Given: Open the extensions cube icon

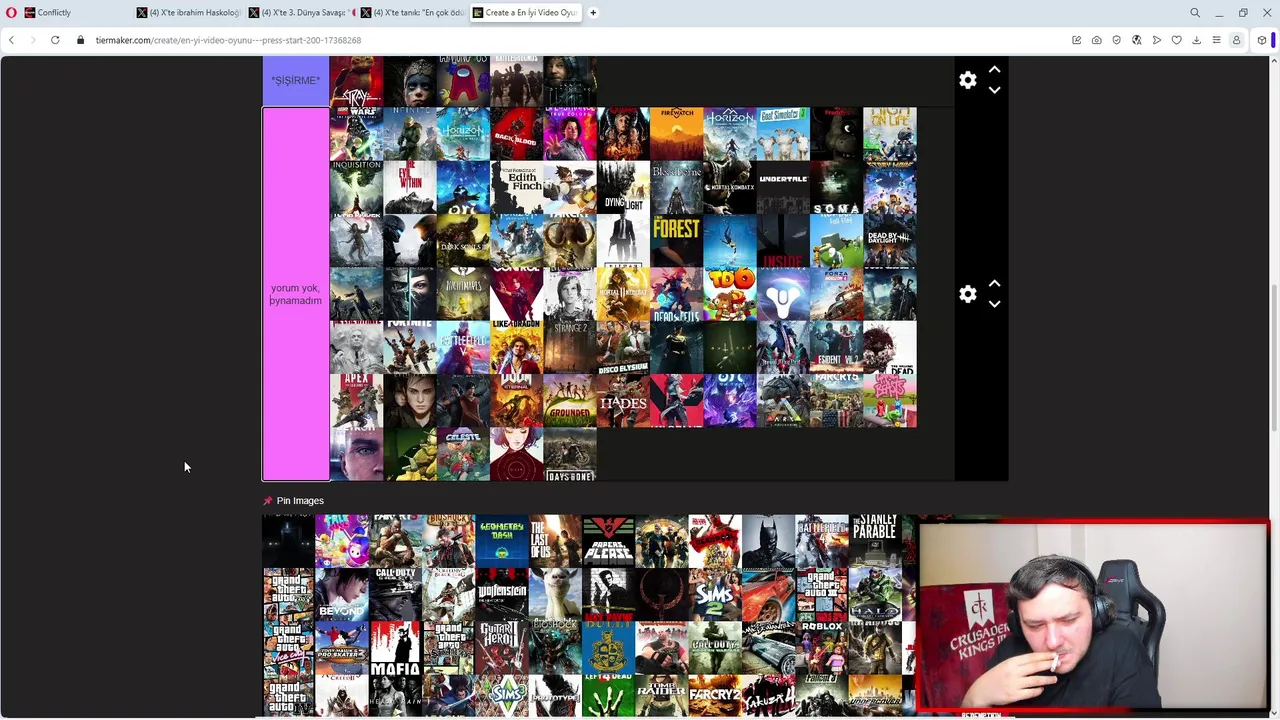Looking at the screenshot, I should coord(1262,40).
